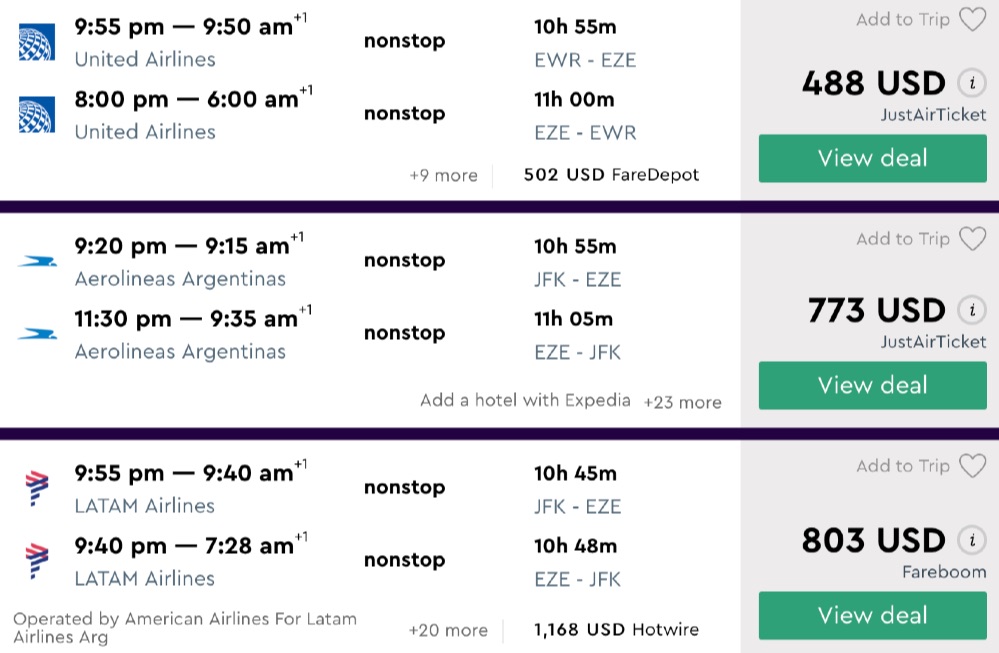999x653 pixels.
Task: Click info icon next to 803 USD
Action: tap(971, 541)
